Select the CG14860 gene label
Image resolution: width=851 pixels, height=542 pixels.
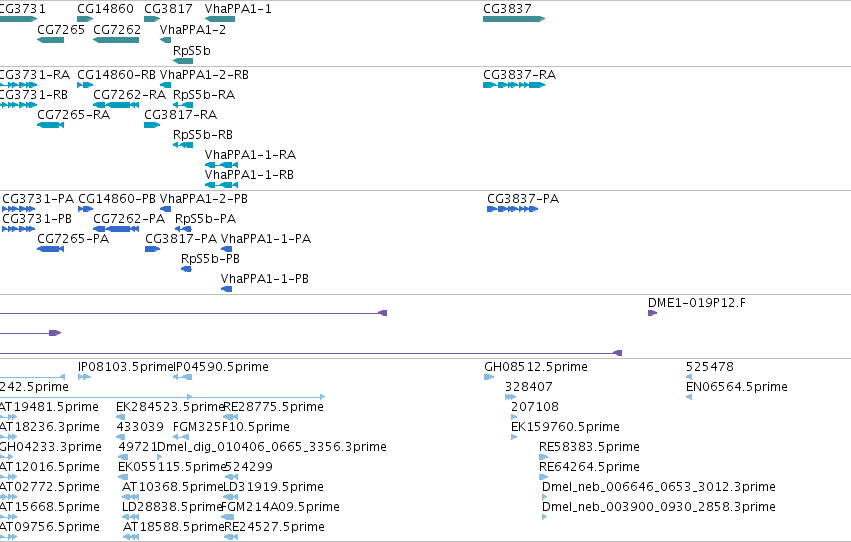105,9
